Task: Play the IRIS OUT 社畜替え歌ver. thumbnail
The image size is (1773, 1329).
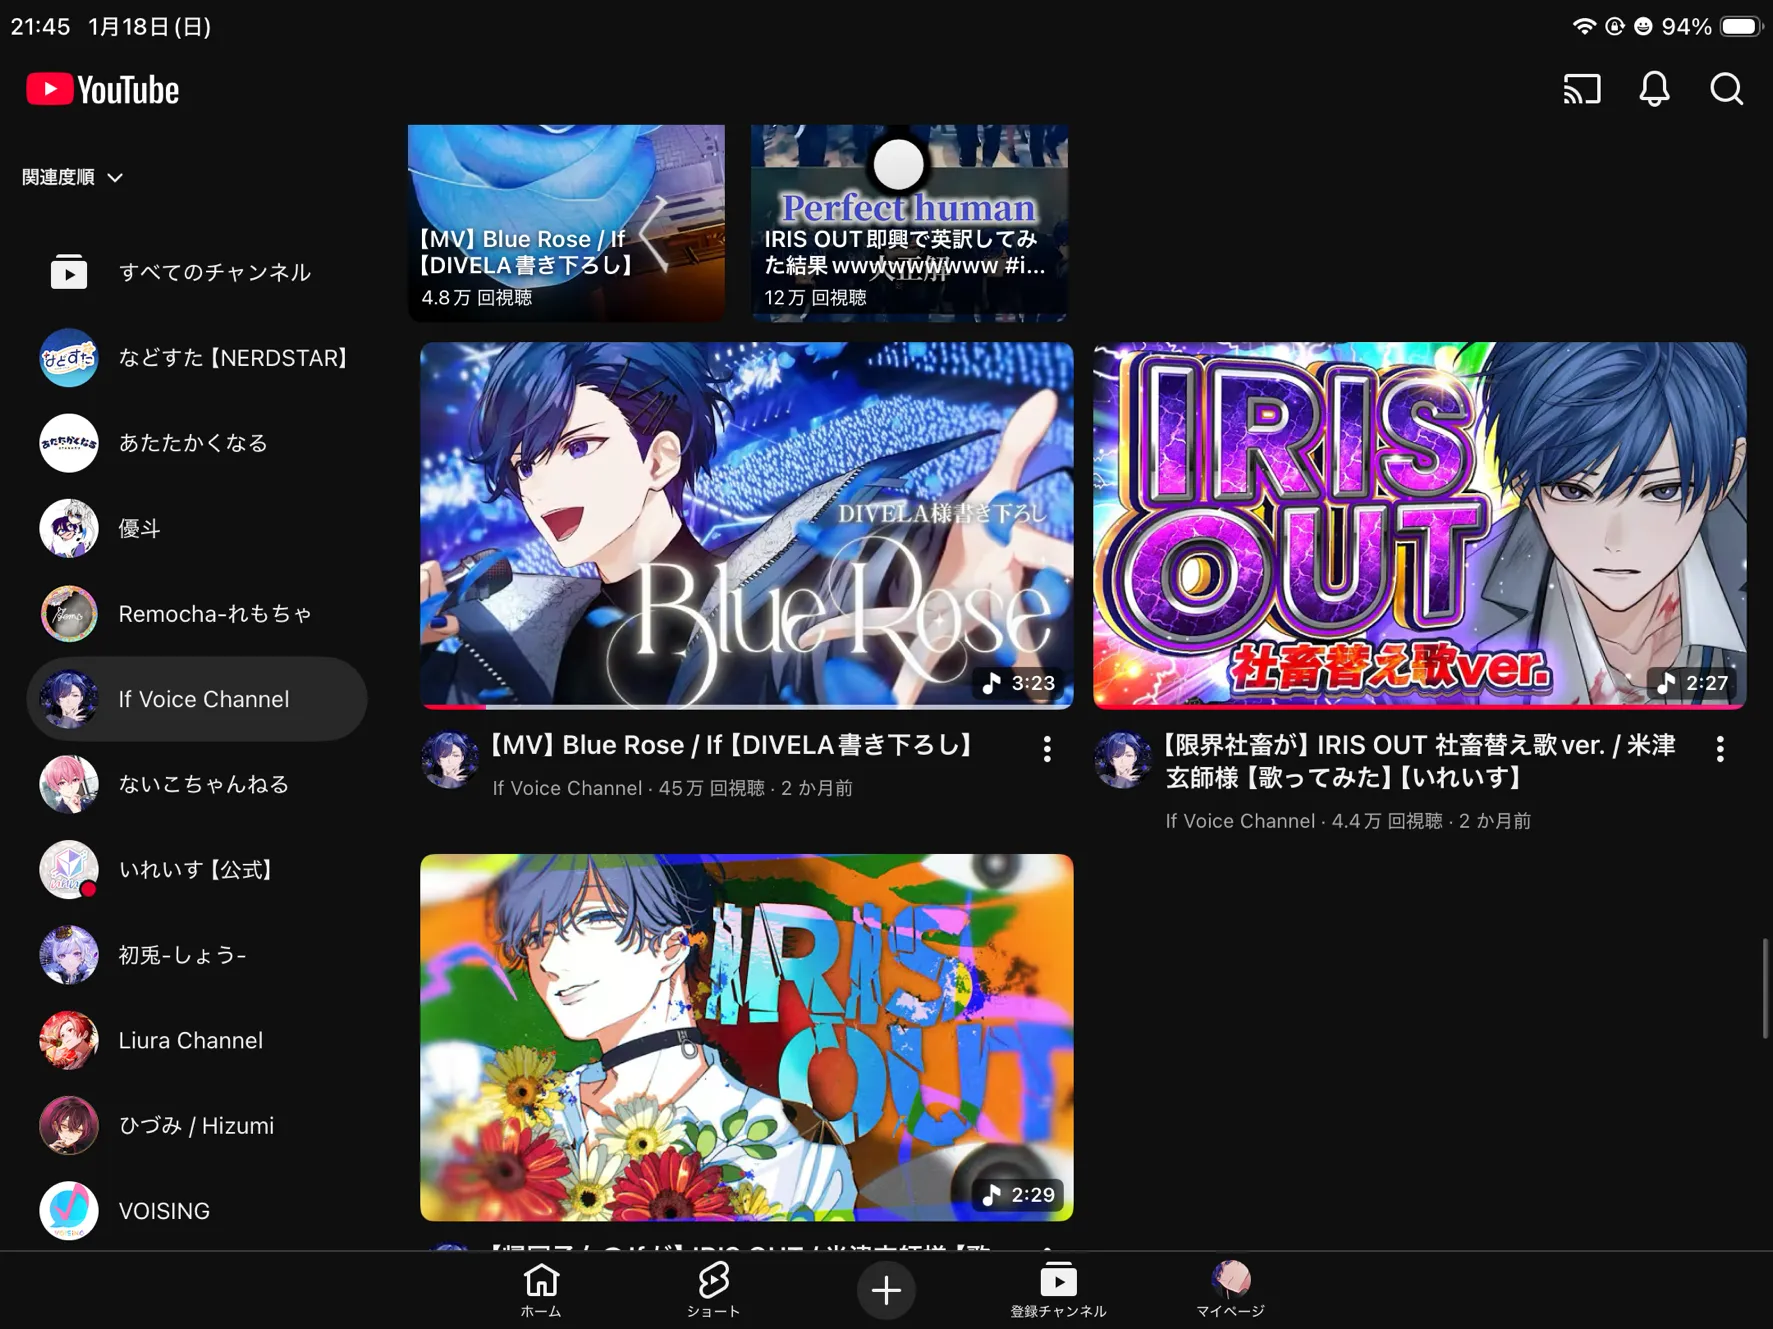Action: 1420,525
